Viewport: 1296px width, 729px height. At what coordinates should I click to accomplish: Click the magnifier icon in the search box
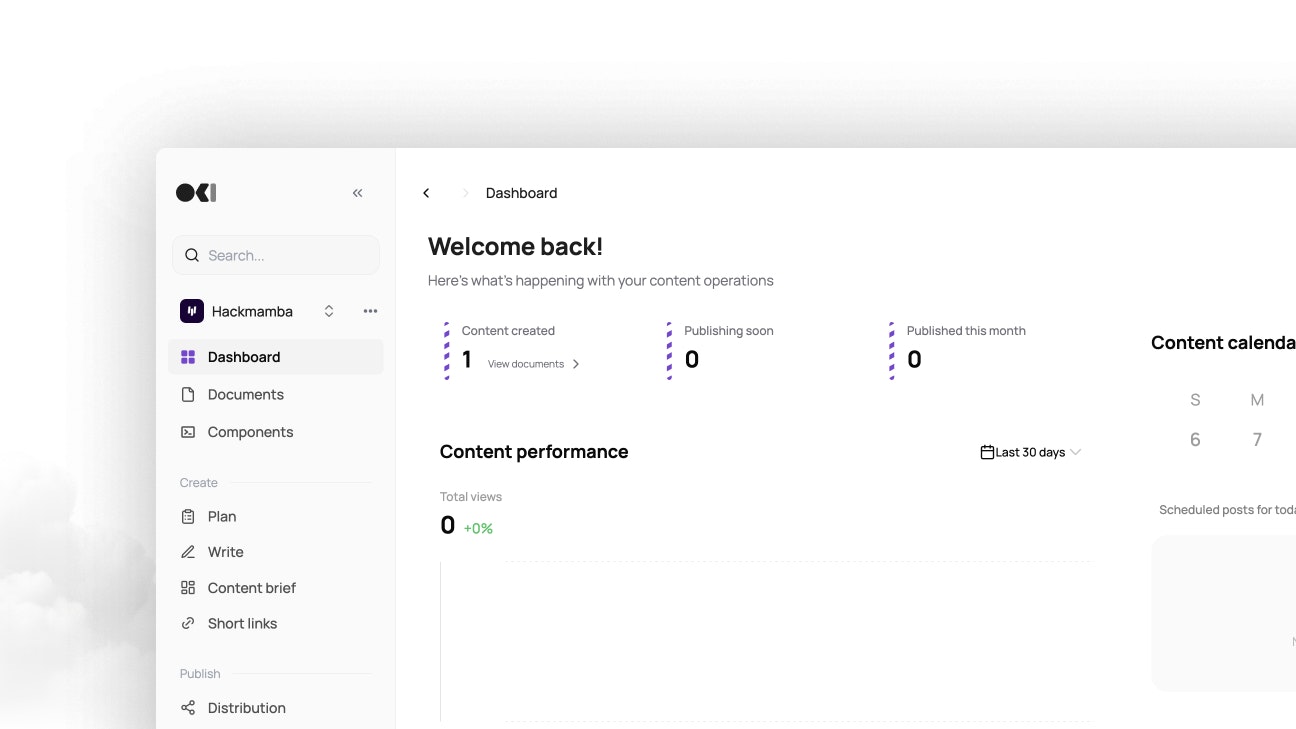pyautogui.click(x=192, y=255)
